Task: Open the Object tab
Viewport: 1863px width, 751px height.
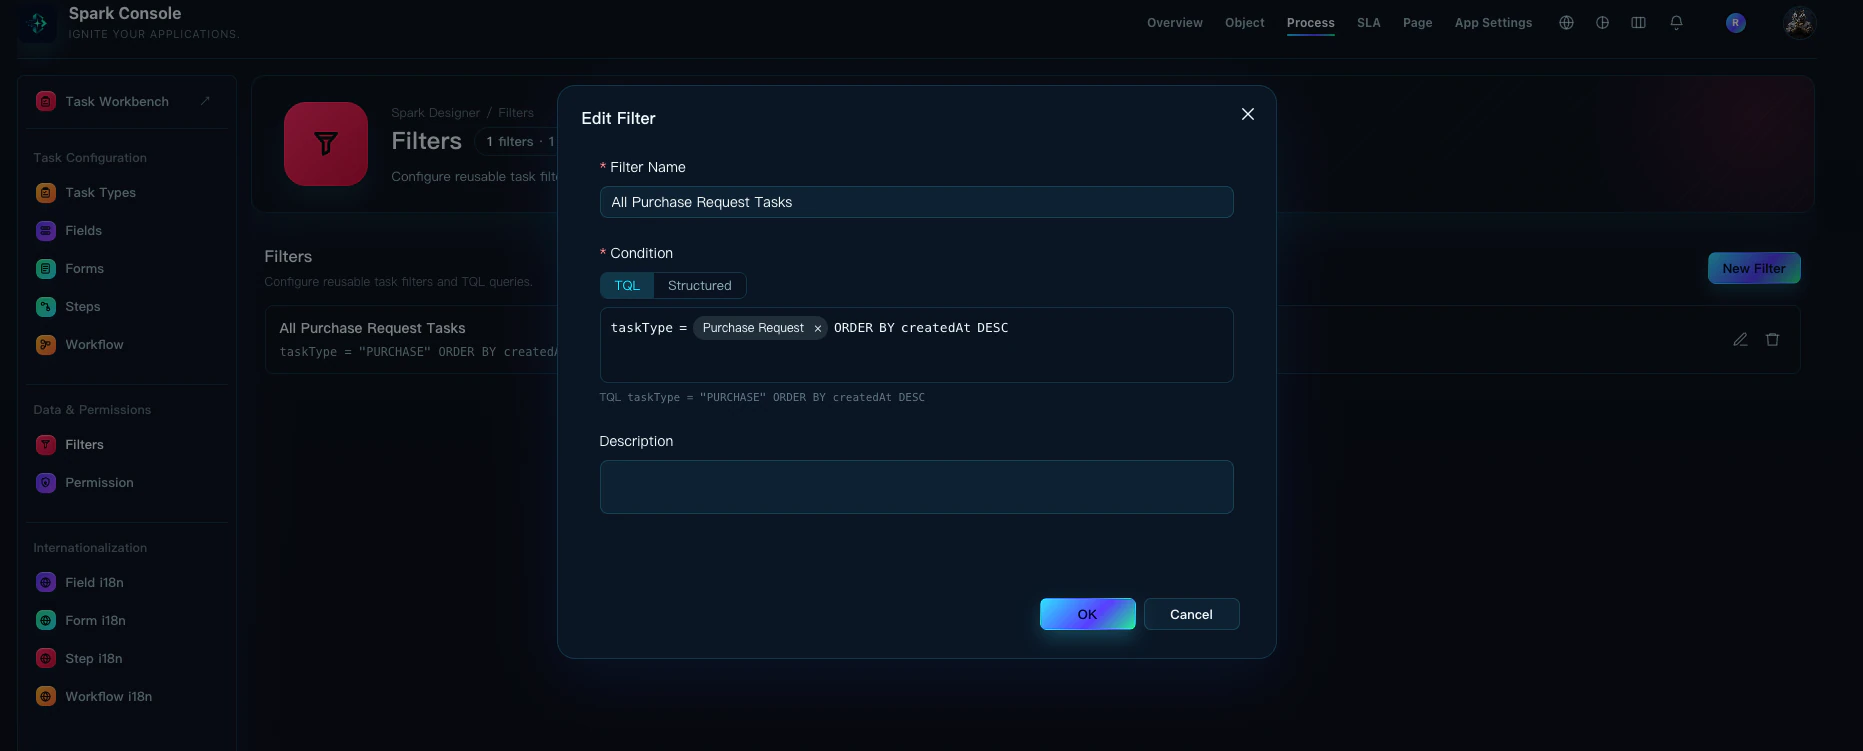Action: tap(1245, 23)
